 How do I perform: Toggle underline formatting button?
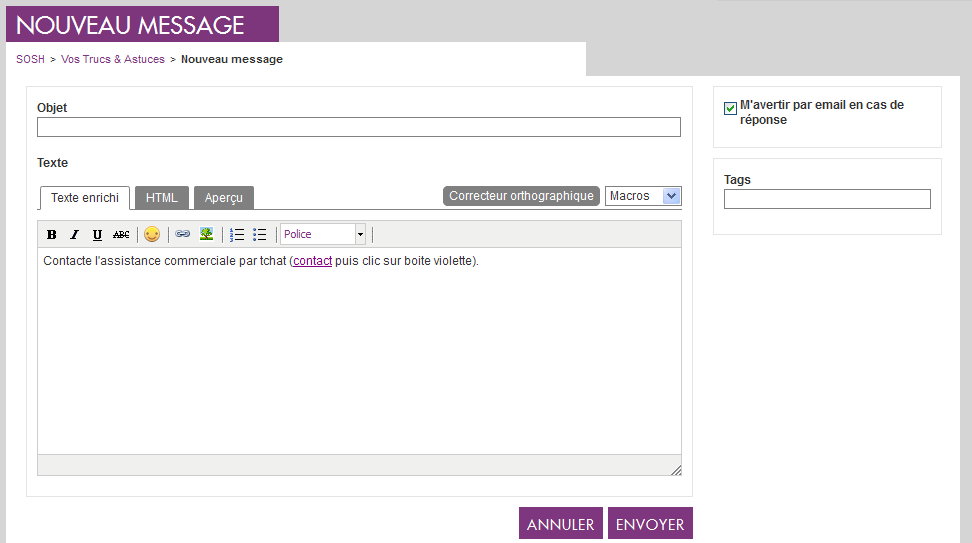tap(97, 235)
